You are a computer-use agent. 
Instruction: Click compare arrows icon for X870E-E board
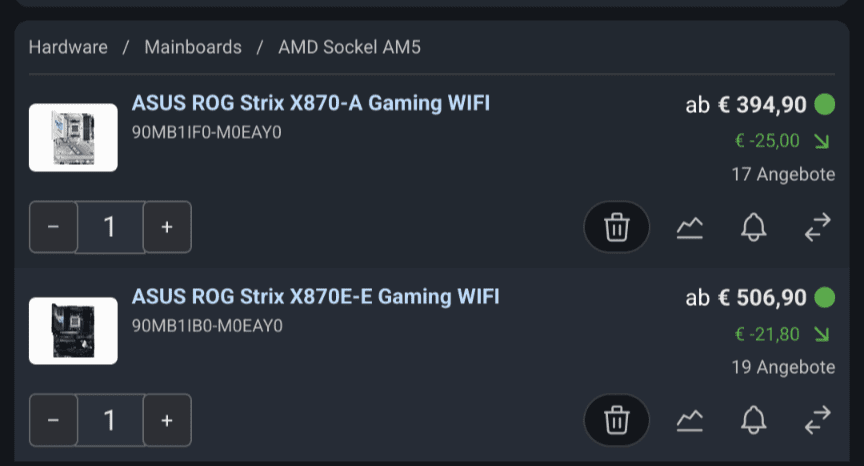pos(817,420)
